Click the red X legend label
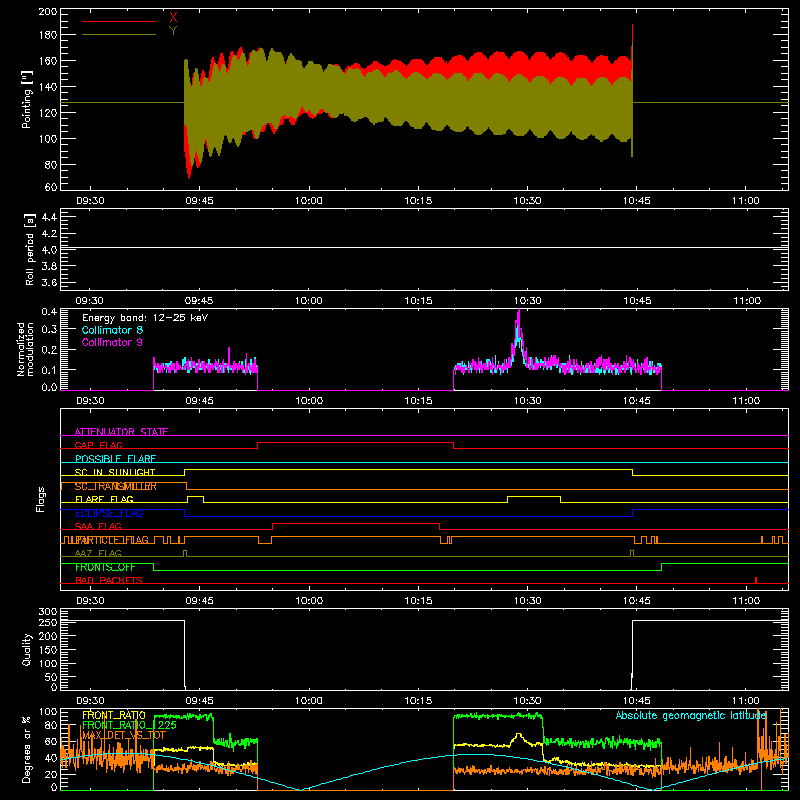Viewport: 800px width, 800px height. pyautogui.click(x=173, y=17)
